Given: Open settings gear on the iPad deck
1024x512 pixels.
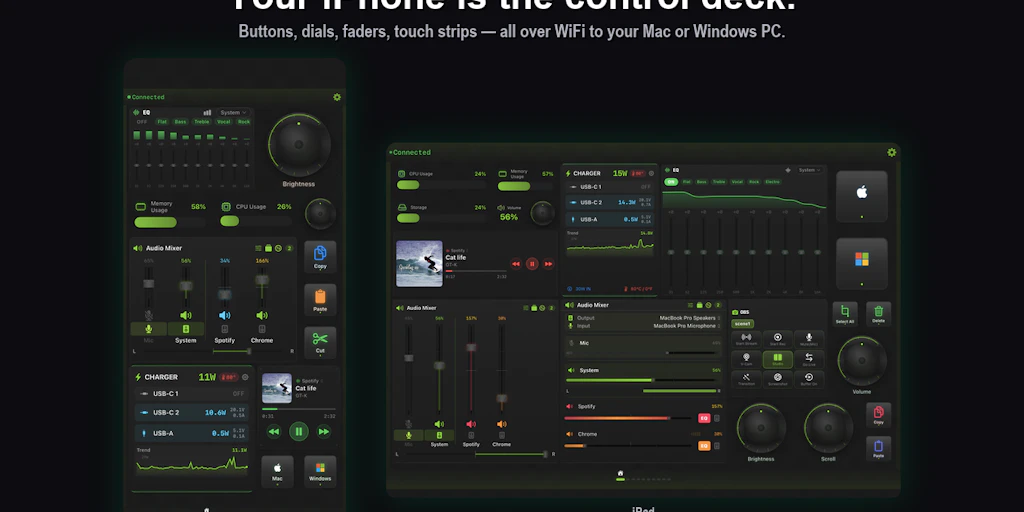Looking at the screenshot, I should pyautogui.click(x=891, y=152).
